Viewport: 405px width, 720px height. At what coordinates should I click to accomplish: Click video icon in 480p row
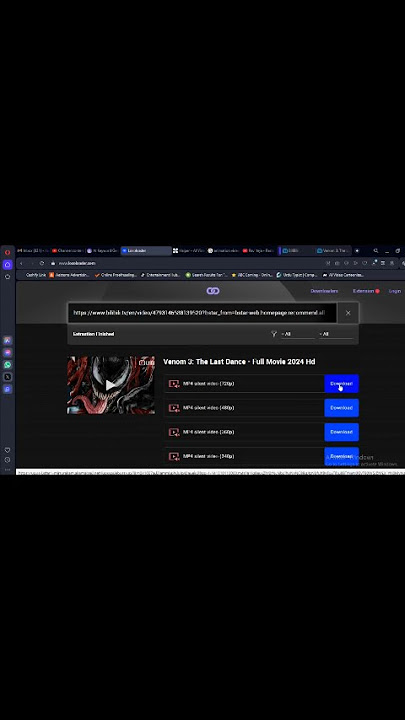point(174,408)
